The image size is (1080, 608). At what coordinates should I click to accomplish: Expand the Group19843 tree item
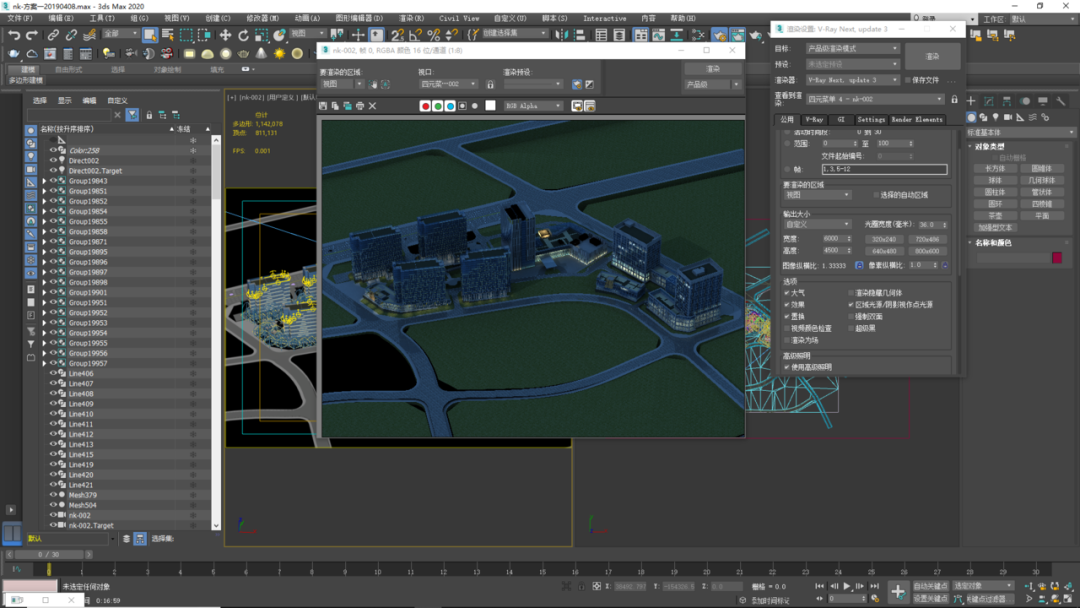pyautogui.click(x=44, y=181)
